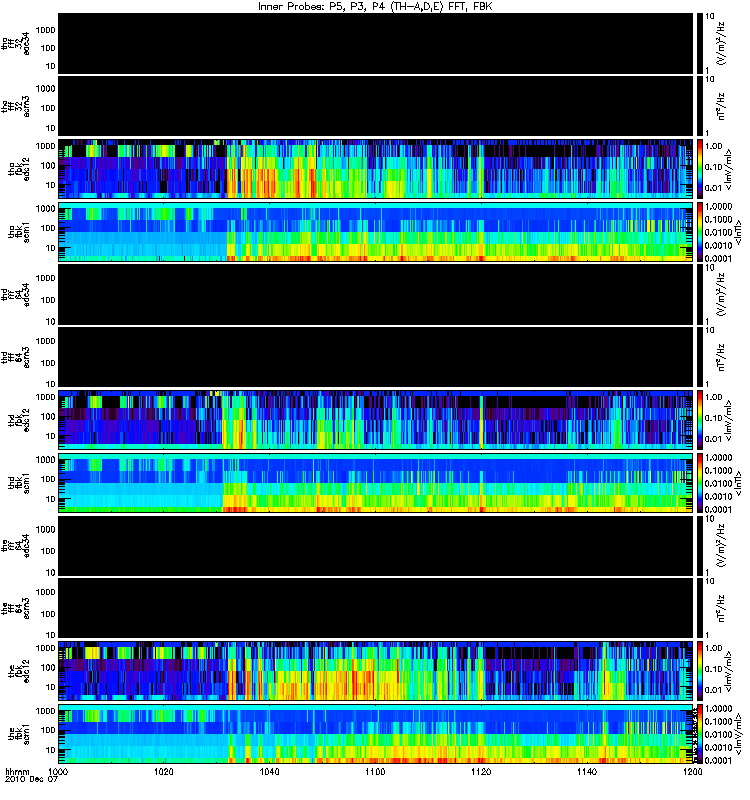This screenshot has height=800, width=750.
Task: Click the color bar beside tha fbk edc12
Action: (x=700, y=169)
